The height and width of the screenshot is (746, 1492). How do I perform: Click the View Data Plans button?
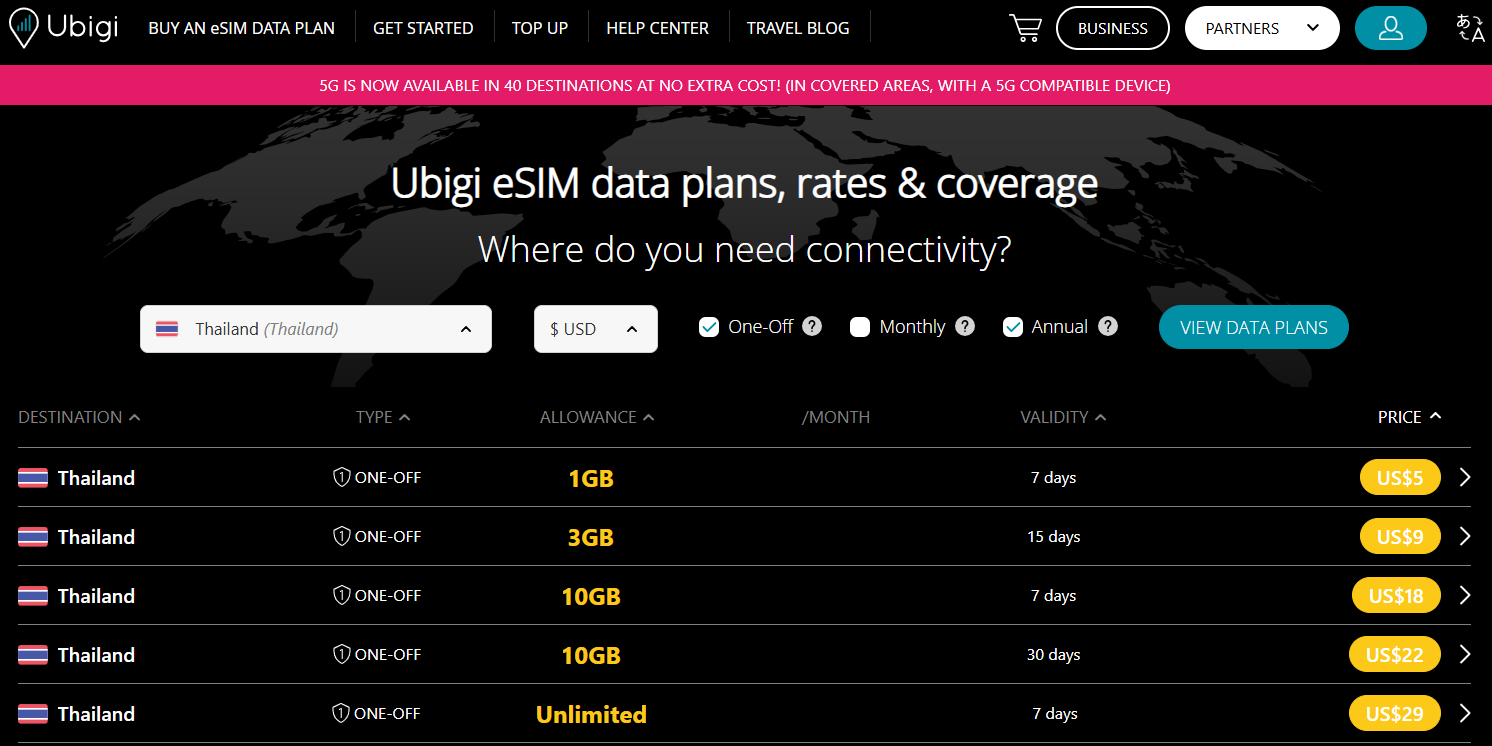pos(1254,327)
